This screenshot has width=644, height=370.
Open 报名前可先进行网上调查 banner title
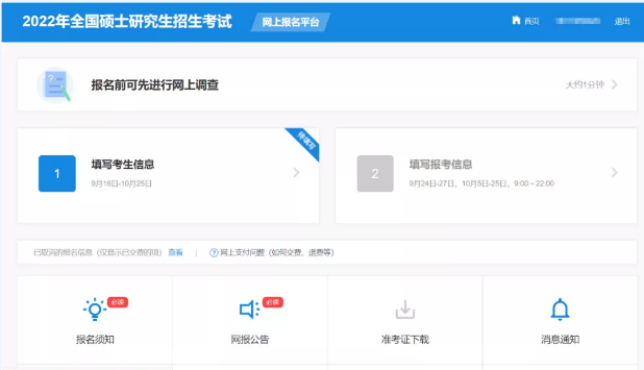tap(155, 85)
